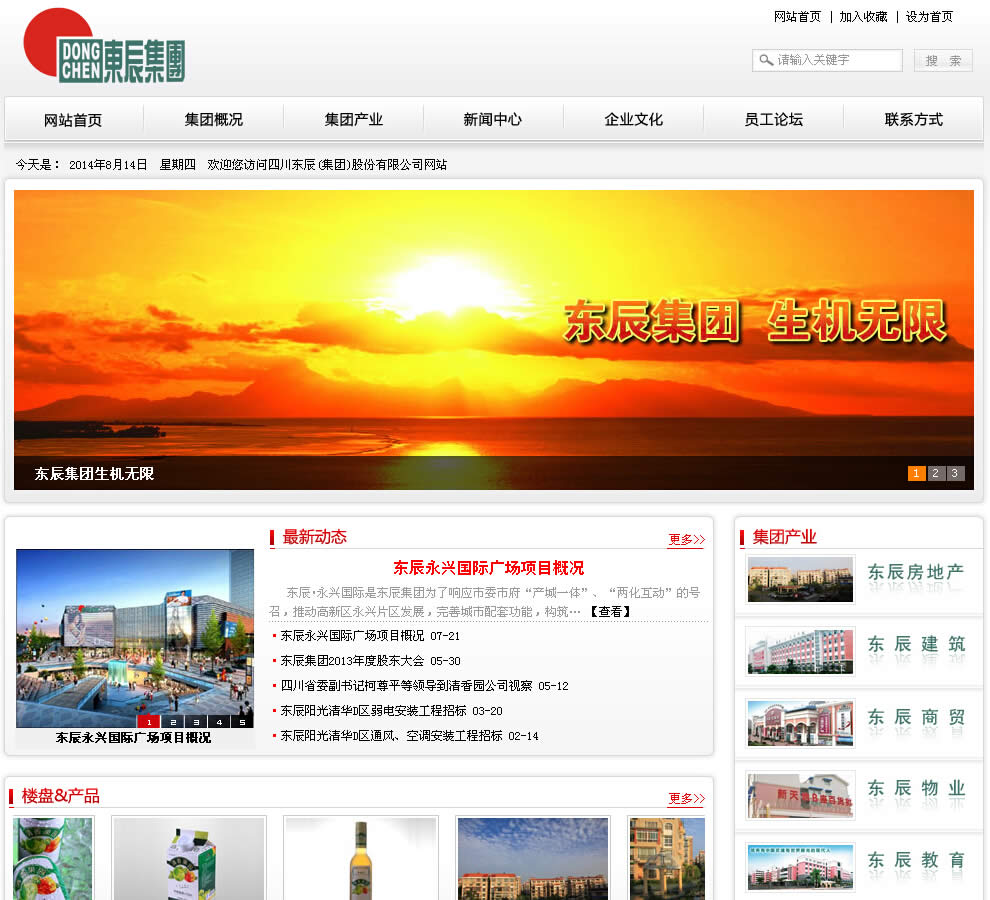The image size is (990, 900).
Task: Open 集团概况 in navigation bar
Action: click(213, 120)
